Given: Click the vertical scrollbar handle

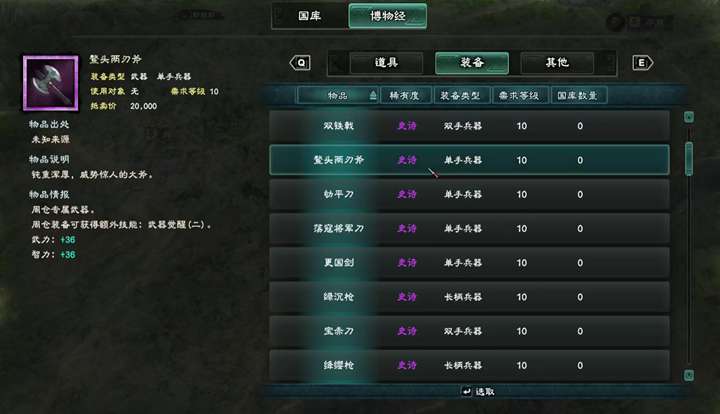Looking at the screenshot, I should [x=689, y=159].
